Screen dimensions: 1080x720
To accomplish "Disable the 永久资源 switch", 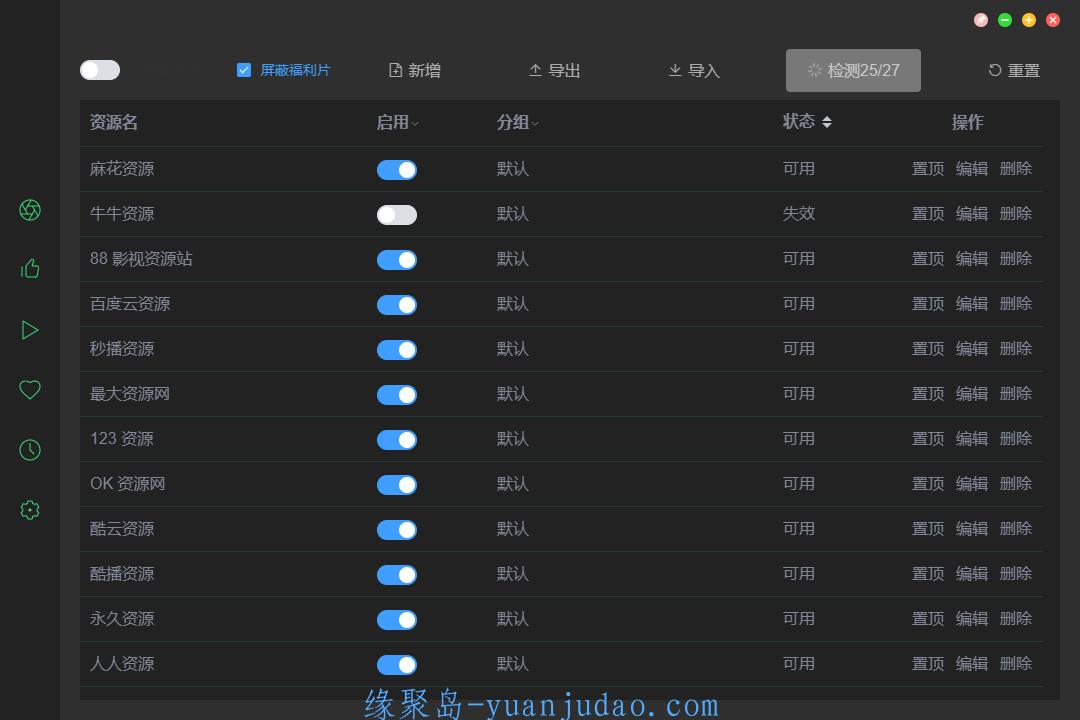I will [x=397, y=620].
